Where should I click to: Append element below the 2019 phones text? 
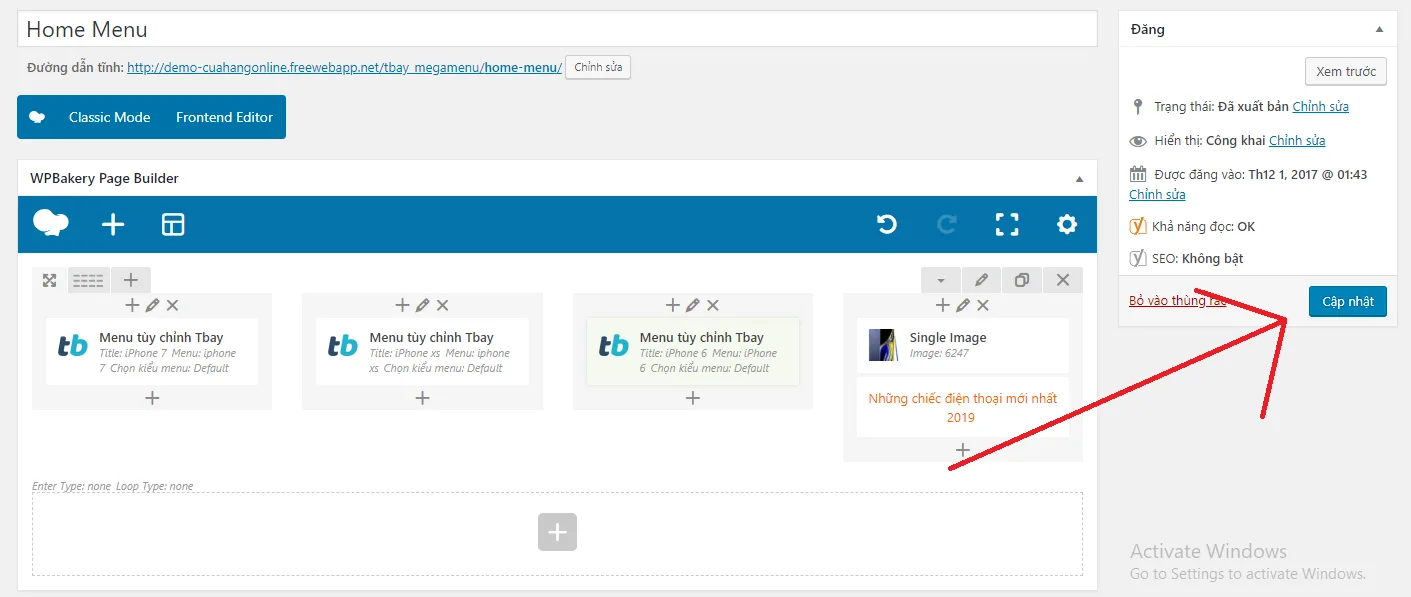coord(962,450)
